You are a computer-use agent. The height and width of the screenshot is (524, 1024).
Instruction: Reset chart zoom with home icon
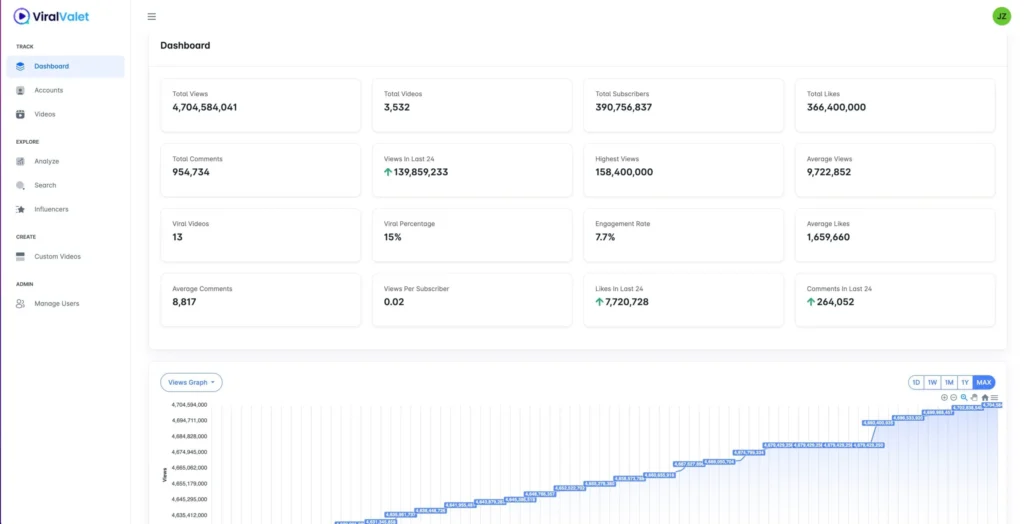point(985,397)
